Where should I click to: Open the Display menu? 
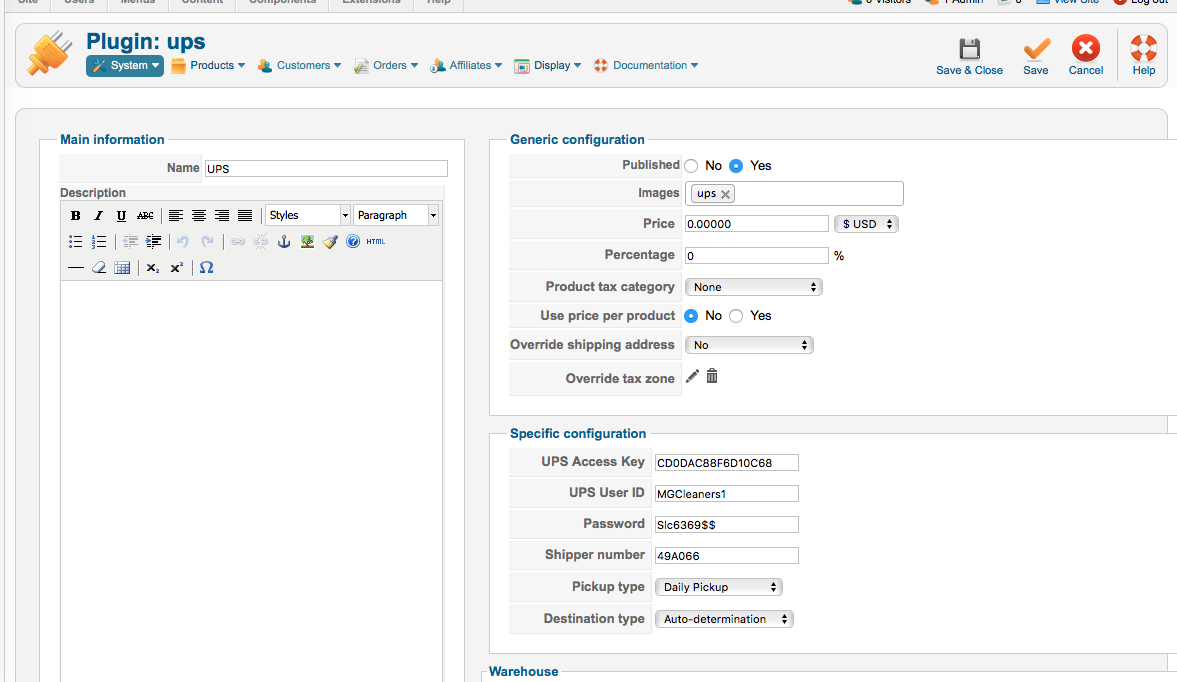point(548,65)
